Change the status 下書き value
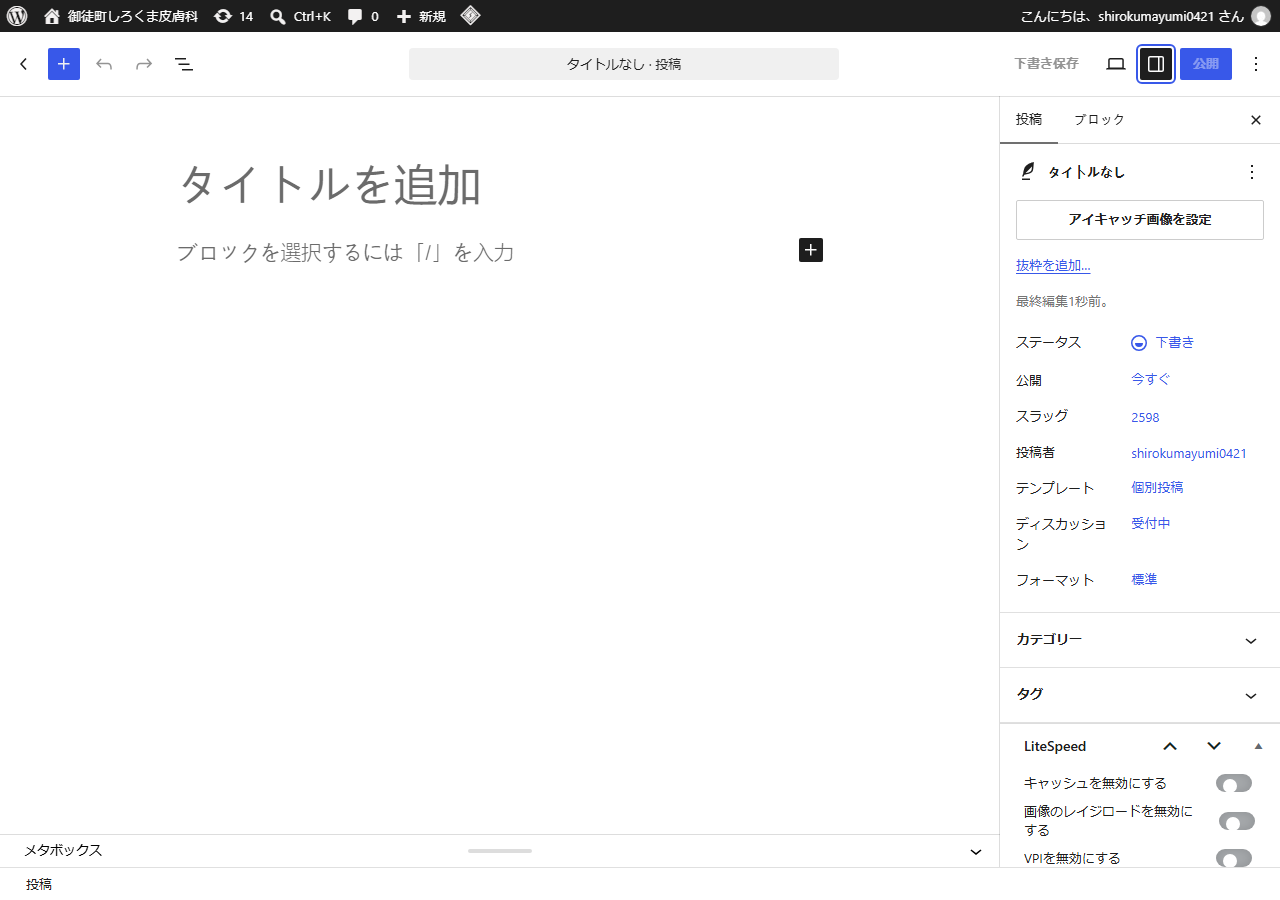 click(x=1163, y=343)
